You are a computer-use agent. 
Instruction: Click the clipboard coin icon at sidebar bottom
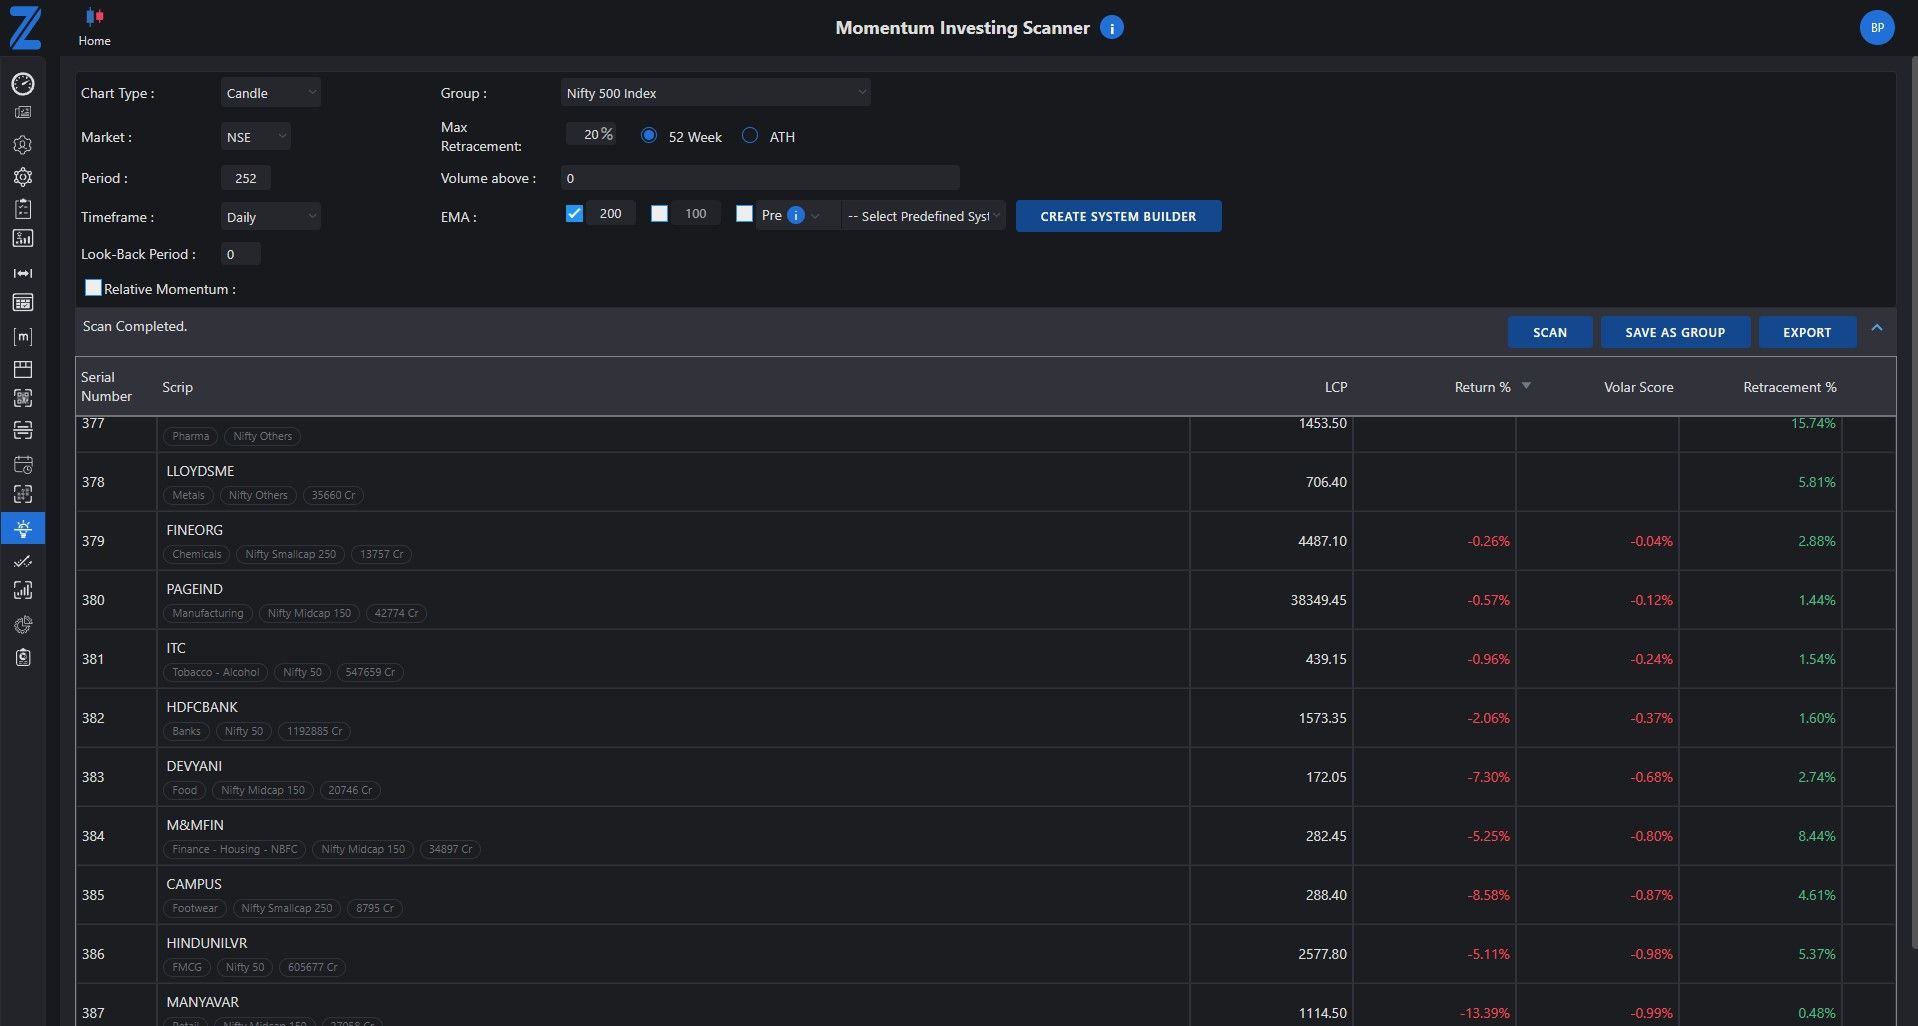pyautogui.click(x=23, y=657)
